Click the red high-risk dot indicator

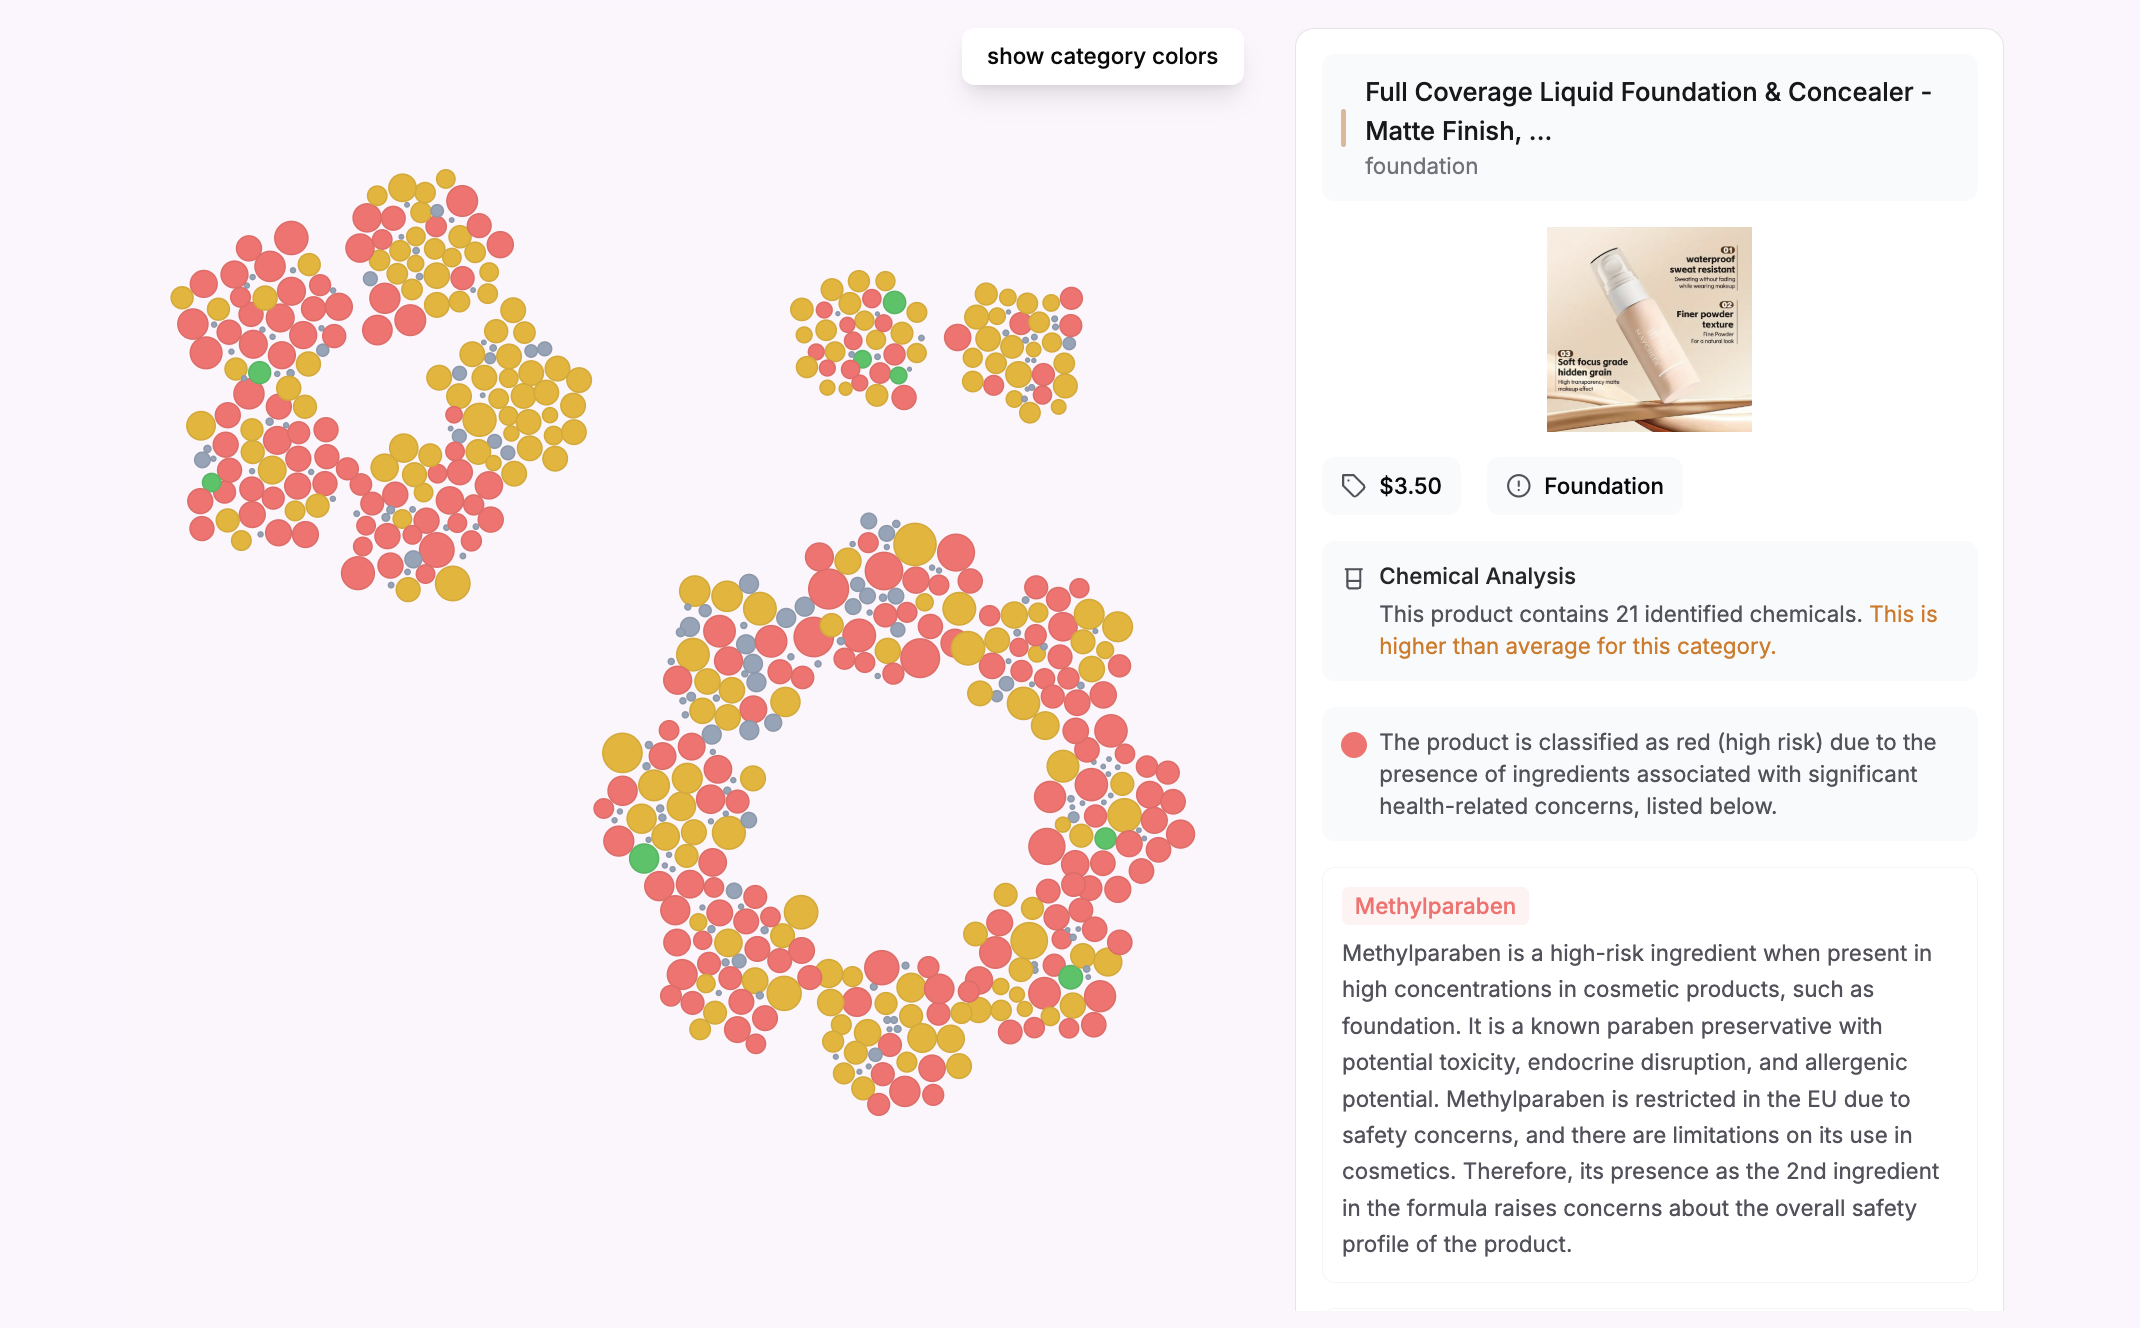pyautogui.click(x=1353, y=744)
